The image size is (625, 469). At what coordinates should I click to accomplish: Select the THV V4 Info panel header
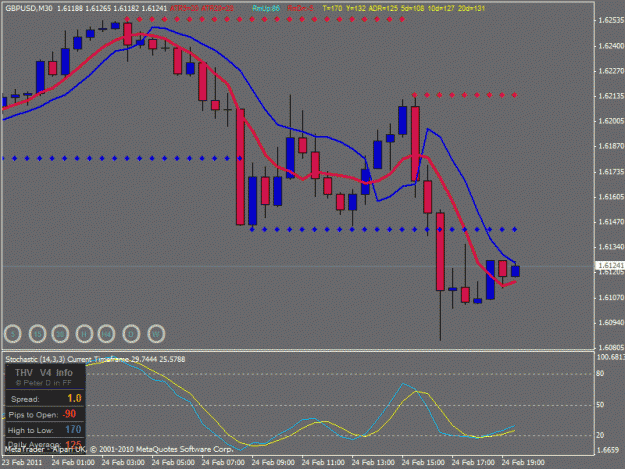(44, 373)
